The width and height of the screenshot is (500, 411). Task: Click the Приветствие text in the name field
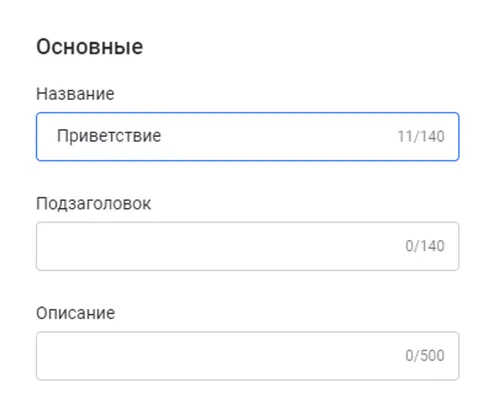109,136
